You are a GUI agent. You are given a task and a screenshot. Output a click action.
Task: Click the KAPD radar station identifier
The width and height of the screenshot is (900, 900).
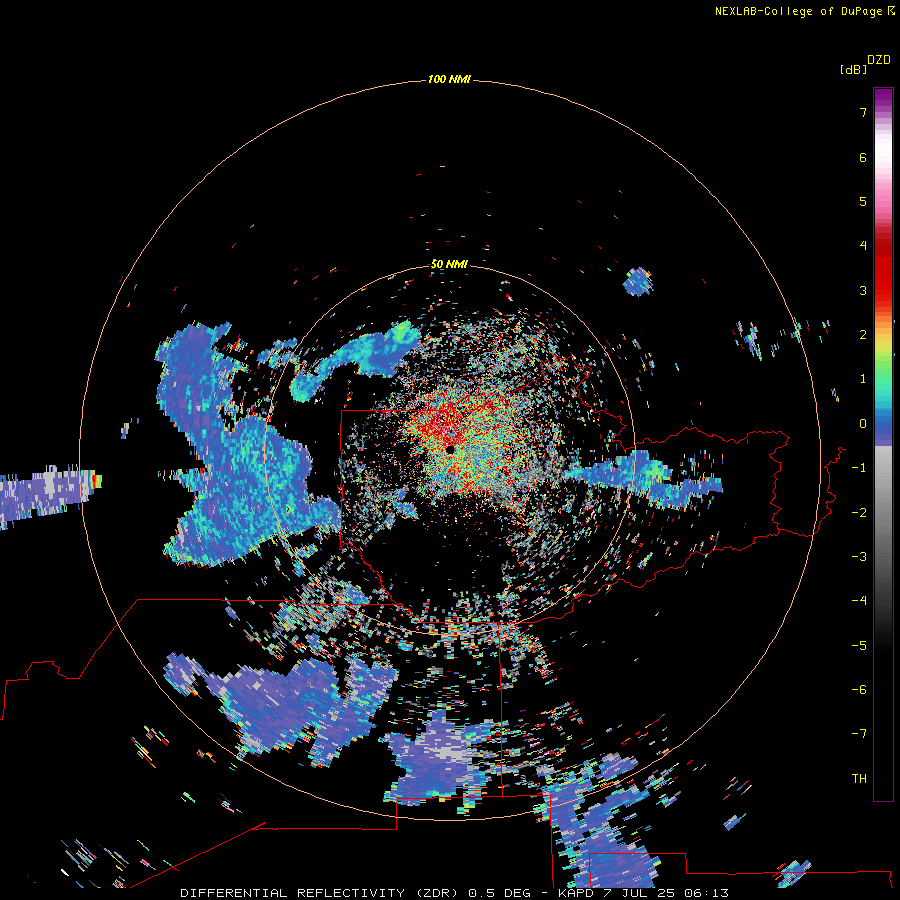576,893
